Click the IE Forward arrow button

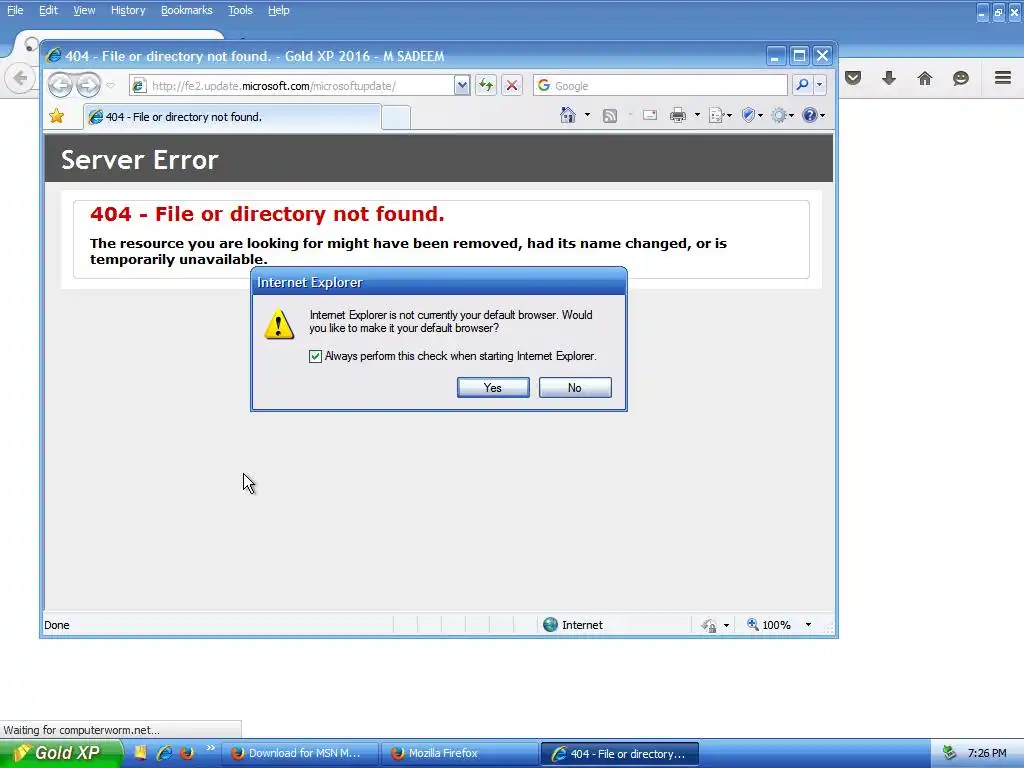pyautogui.click(x=88, y=85)
